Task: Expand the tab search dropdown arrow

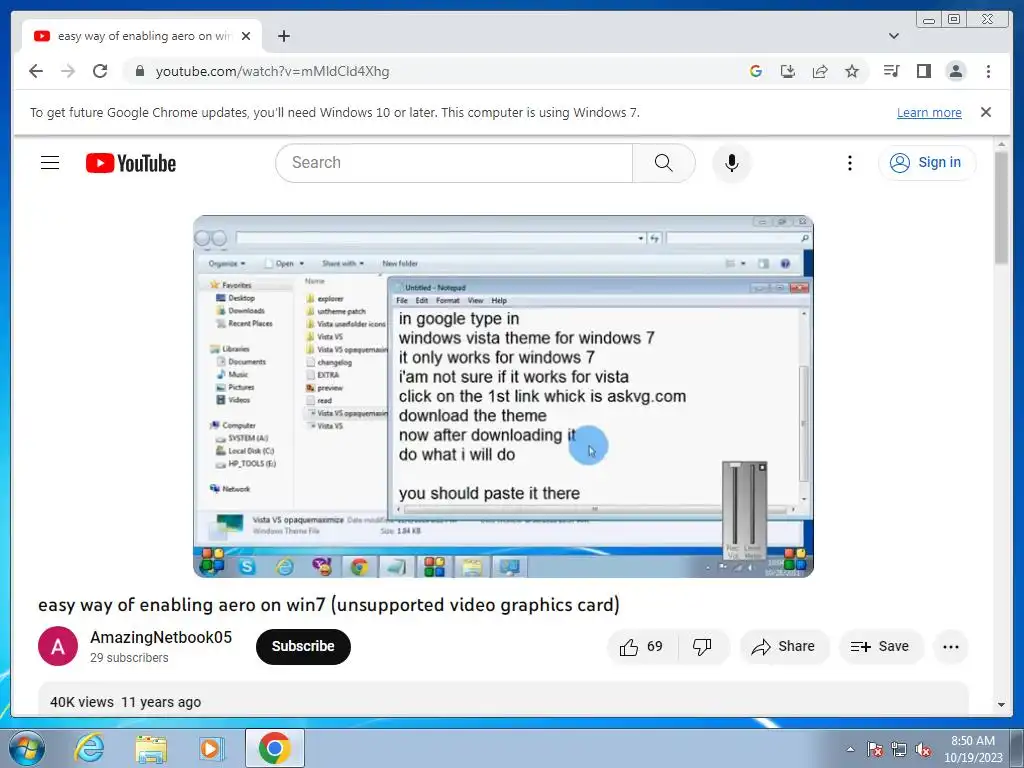Action: coord(894,36)
